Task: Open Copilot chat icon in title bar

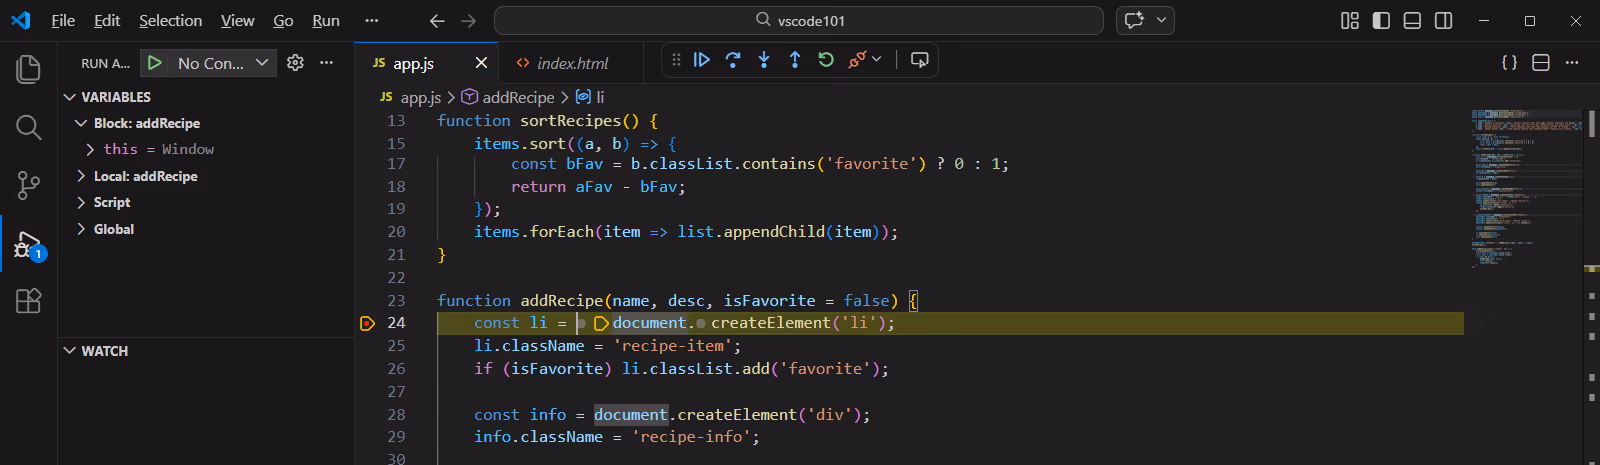Action: (x=1134, y=21)
